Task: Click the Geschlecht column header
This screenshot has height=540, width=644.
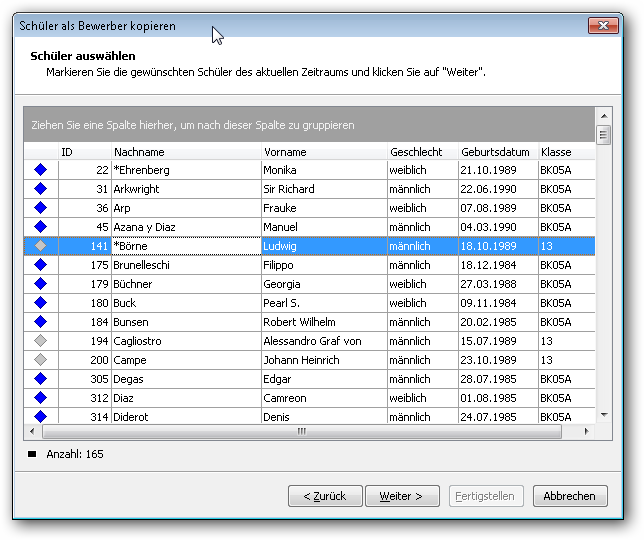Action: pos(423,152)
